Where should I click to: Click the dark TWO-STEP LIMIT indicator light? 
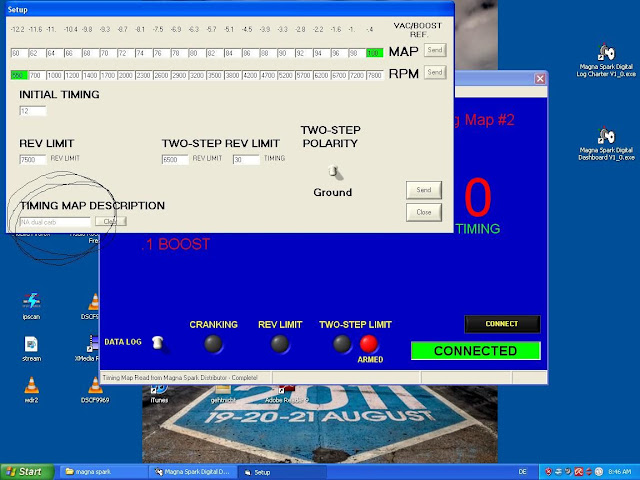click(x=342, y=344)
